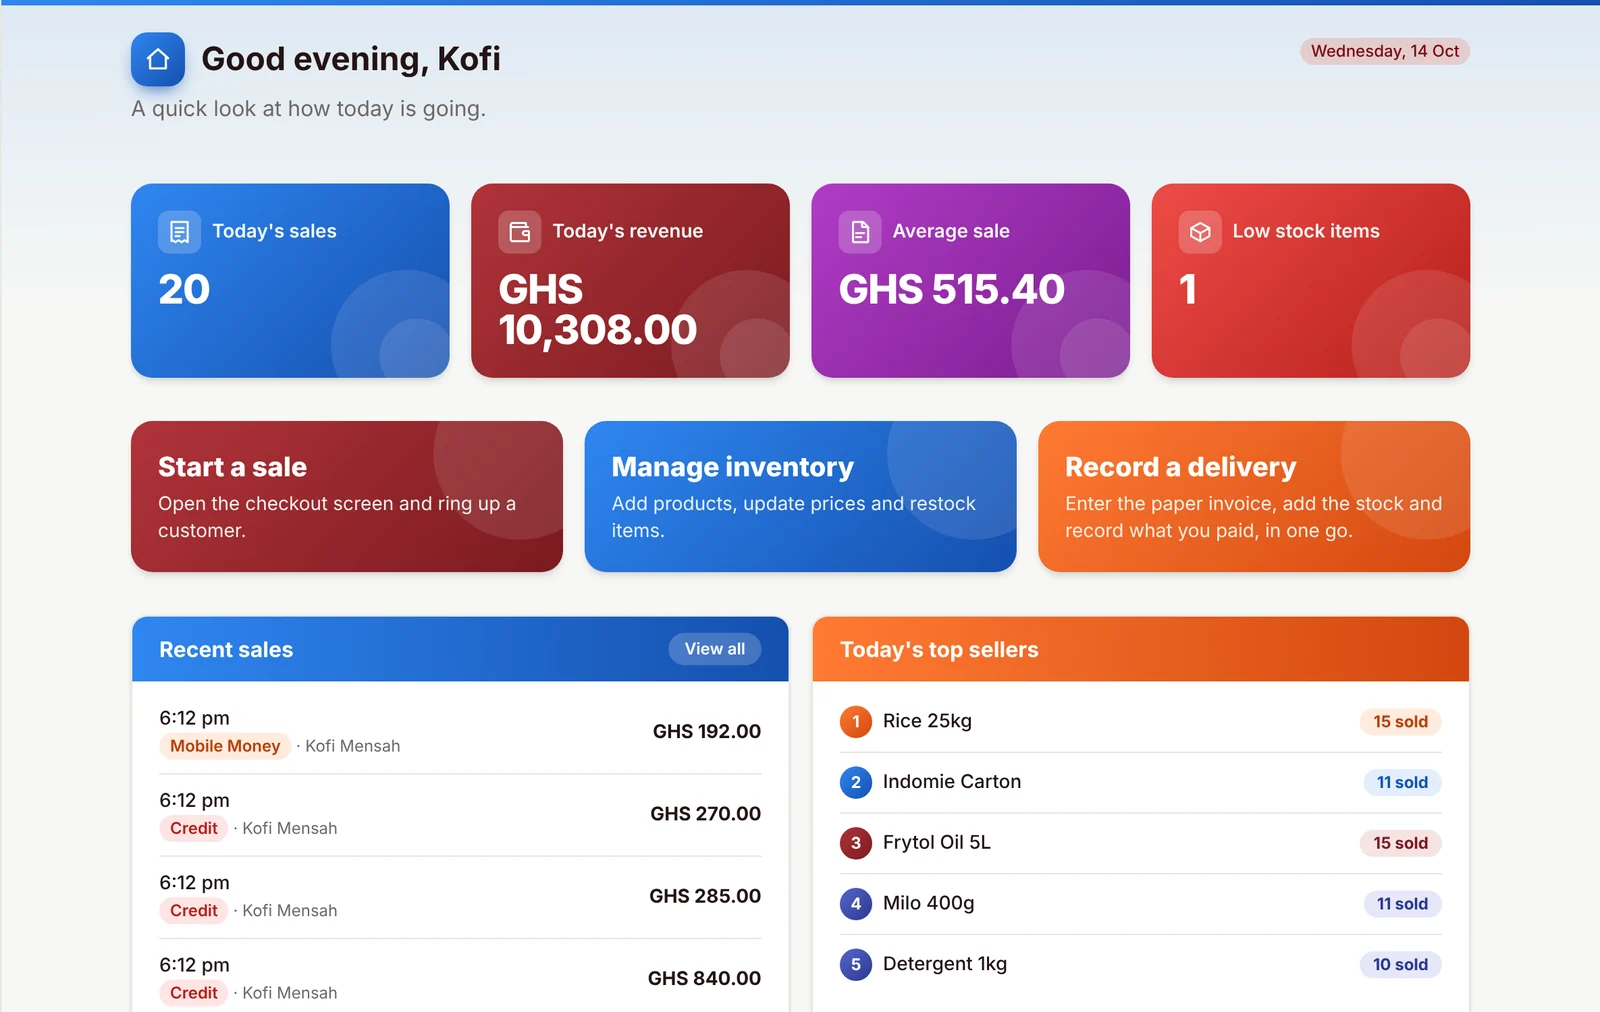This screenshot has width=1600, height=1012.
Task: Click the box icon on Low stock items card
Action: click(x=1200, y=232)
